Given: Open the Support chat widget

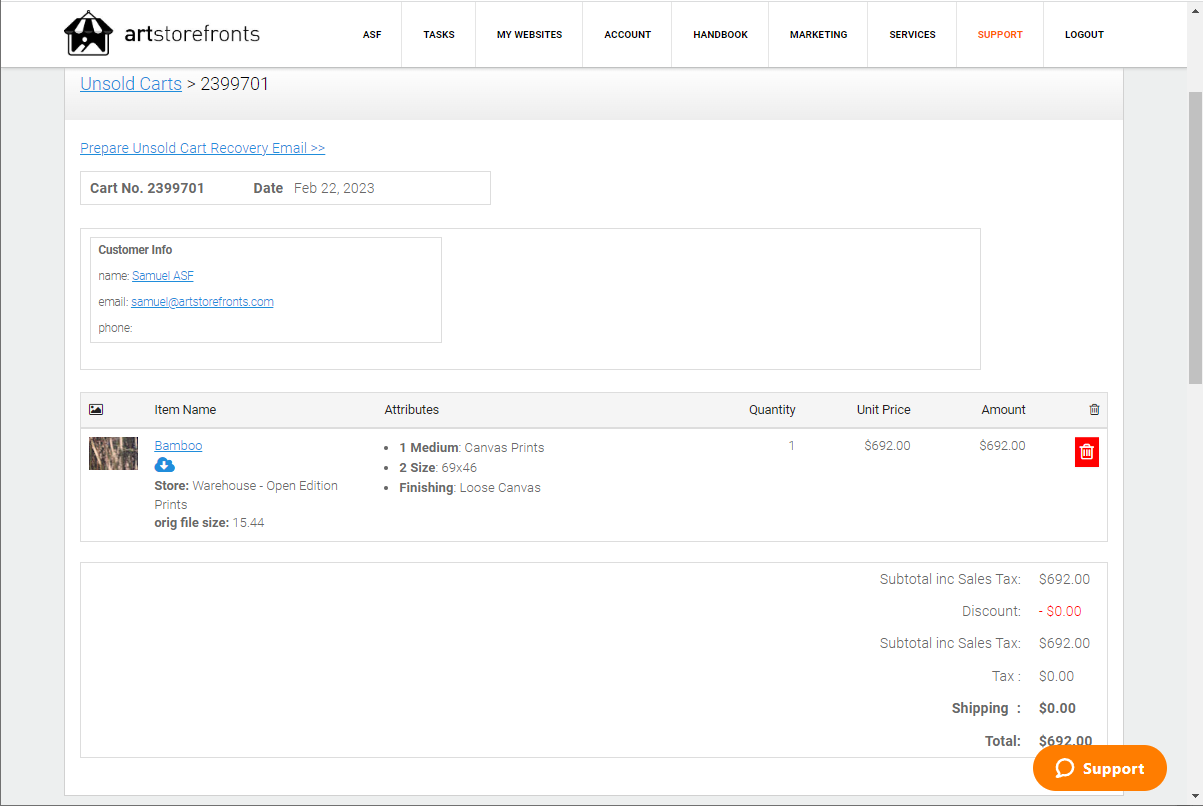Looking at the screenshot, I should point(1100,768).
